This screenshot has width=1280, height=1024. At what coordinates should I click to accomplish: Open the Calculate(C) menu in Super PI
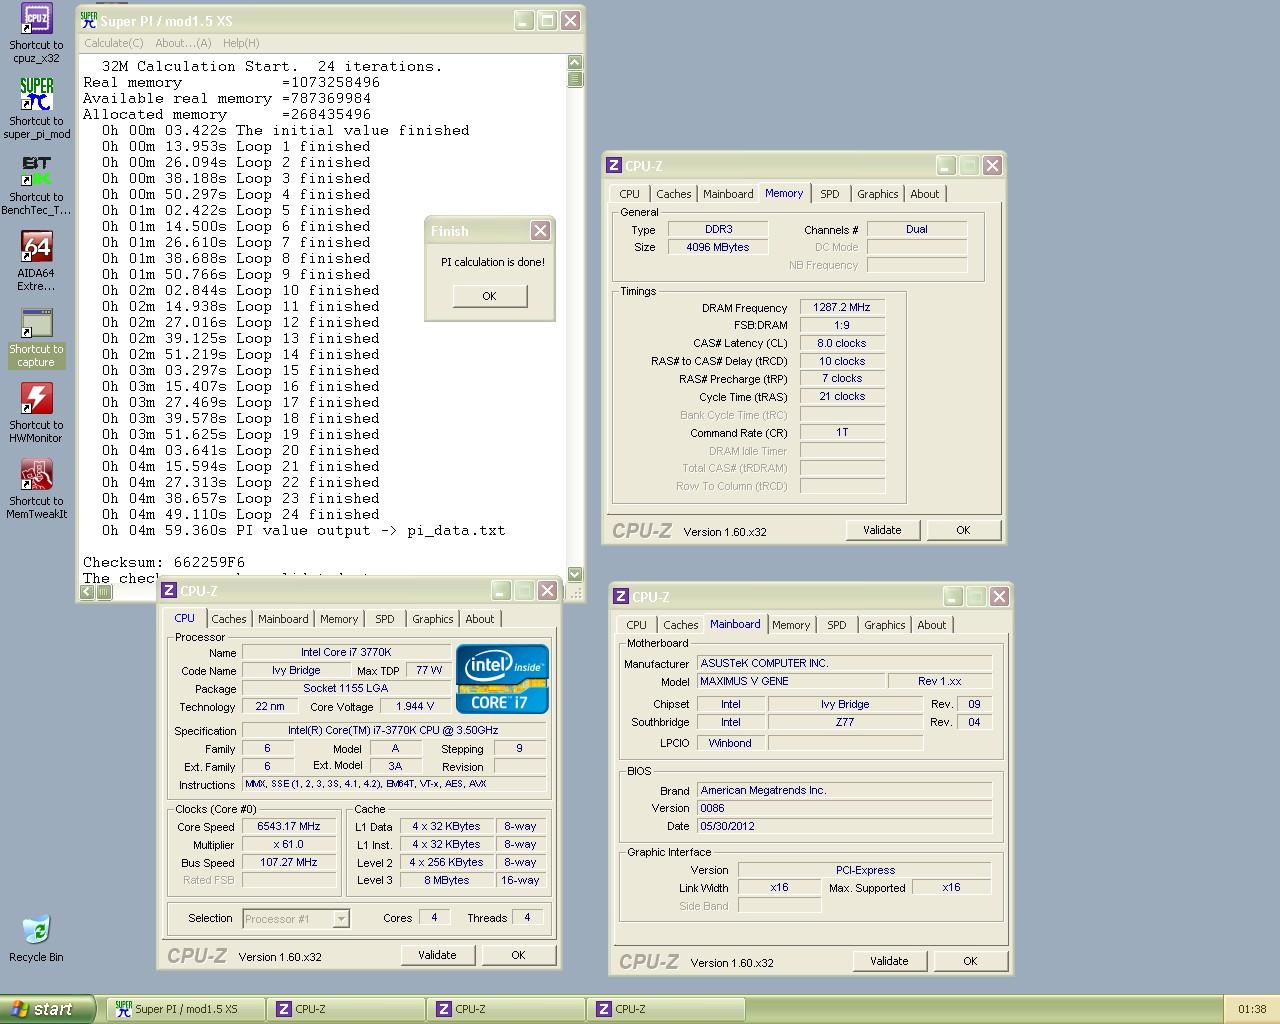pos(113,43)
